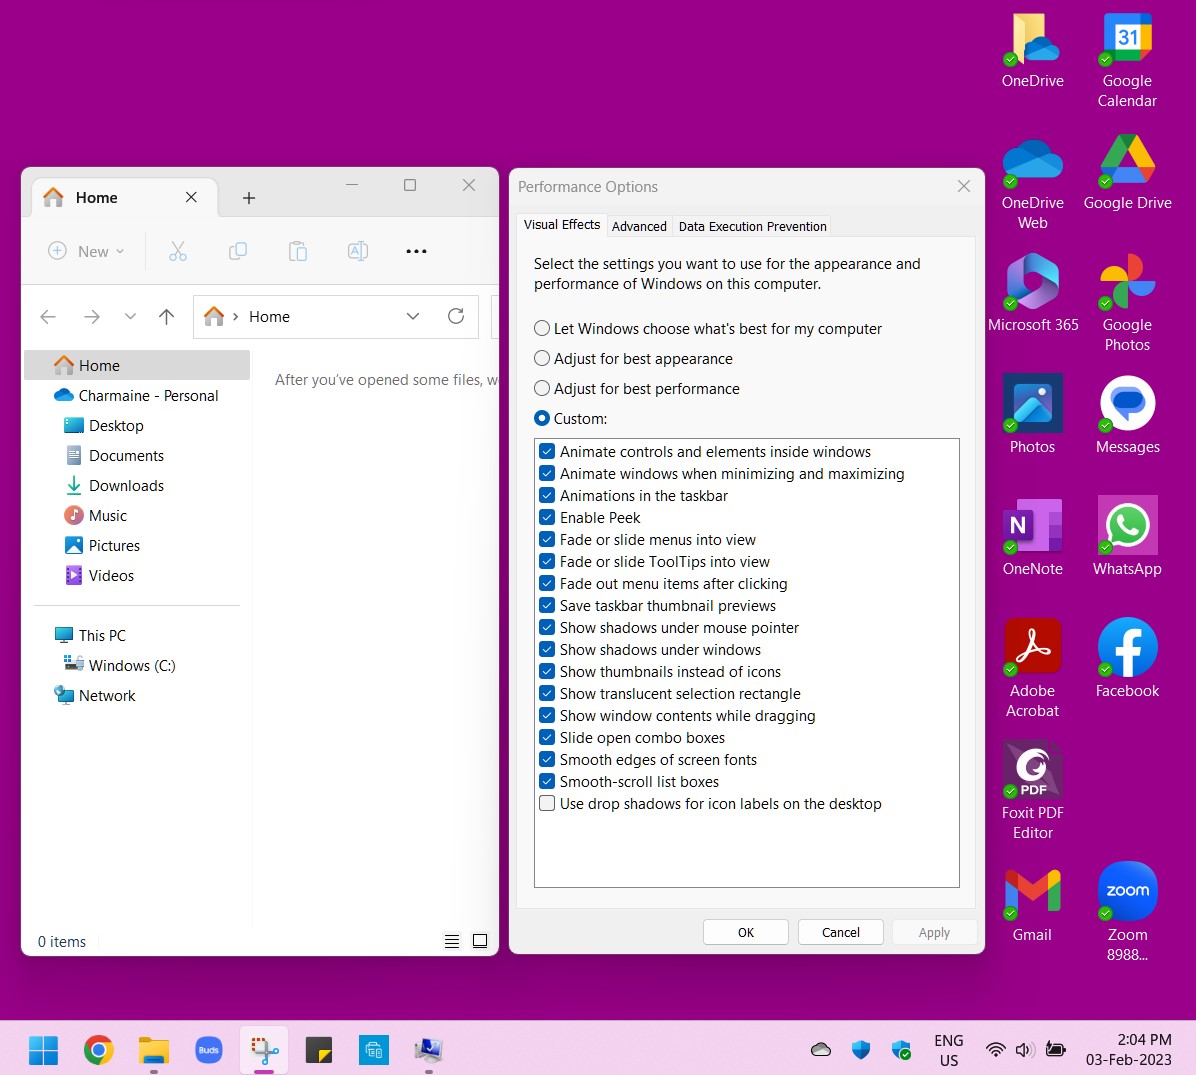Launch Google Chrome from the taskbar
Image resolution: width=1196 pixels, height=1075 pixels.
point(98,1050)
